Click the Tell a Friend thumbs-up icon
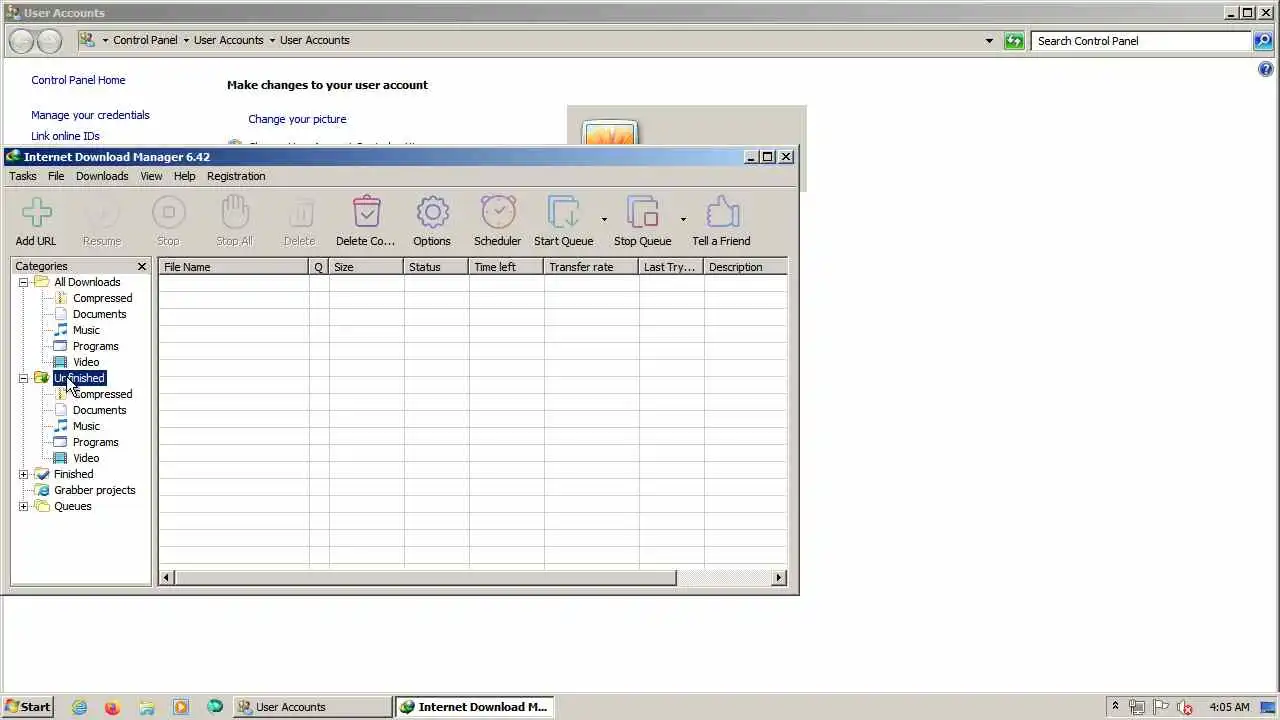The width and height of the screenshot is (1280, 720). click(x=722, y=212)
